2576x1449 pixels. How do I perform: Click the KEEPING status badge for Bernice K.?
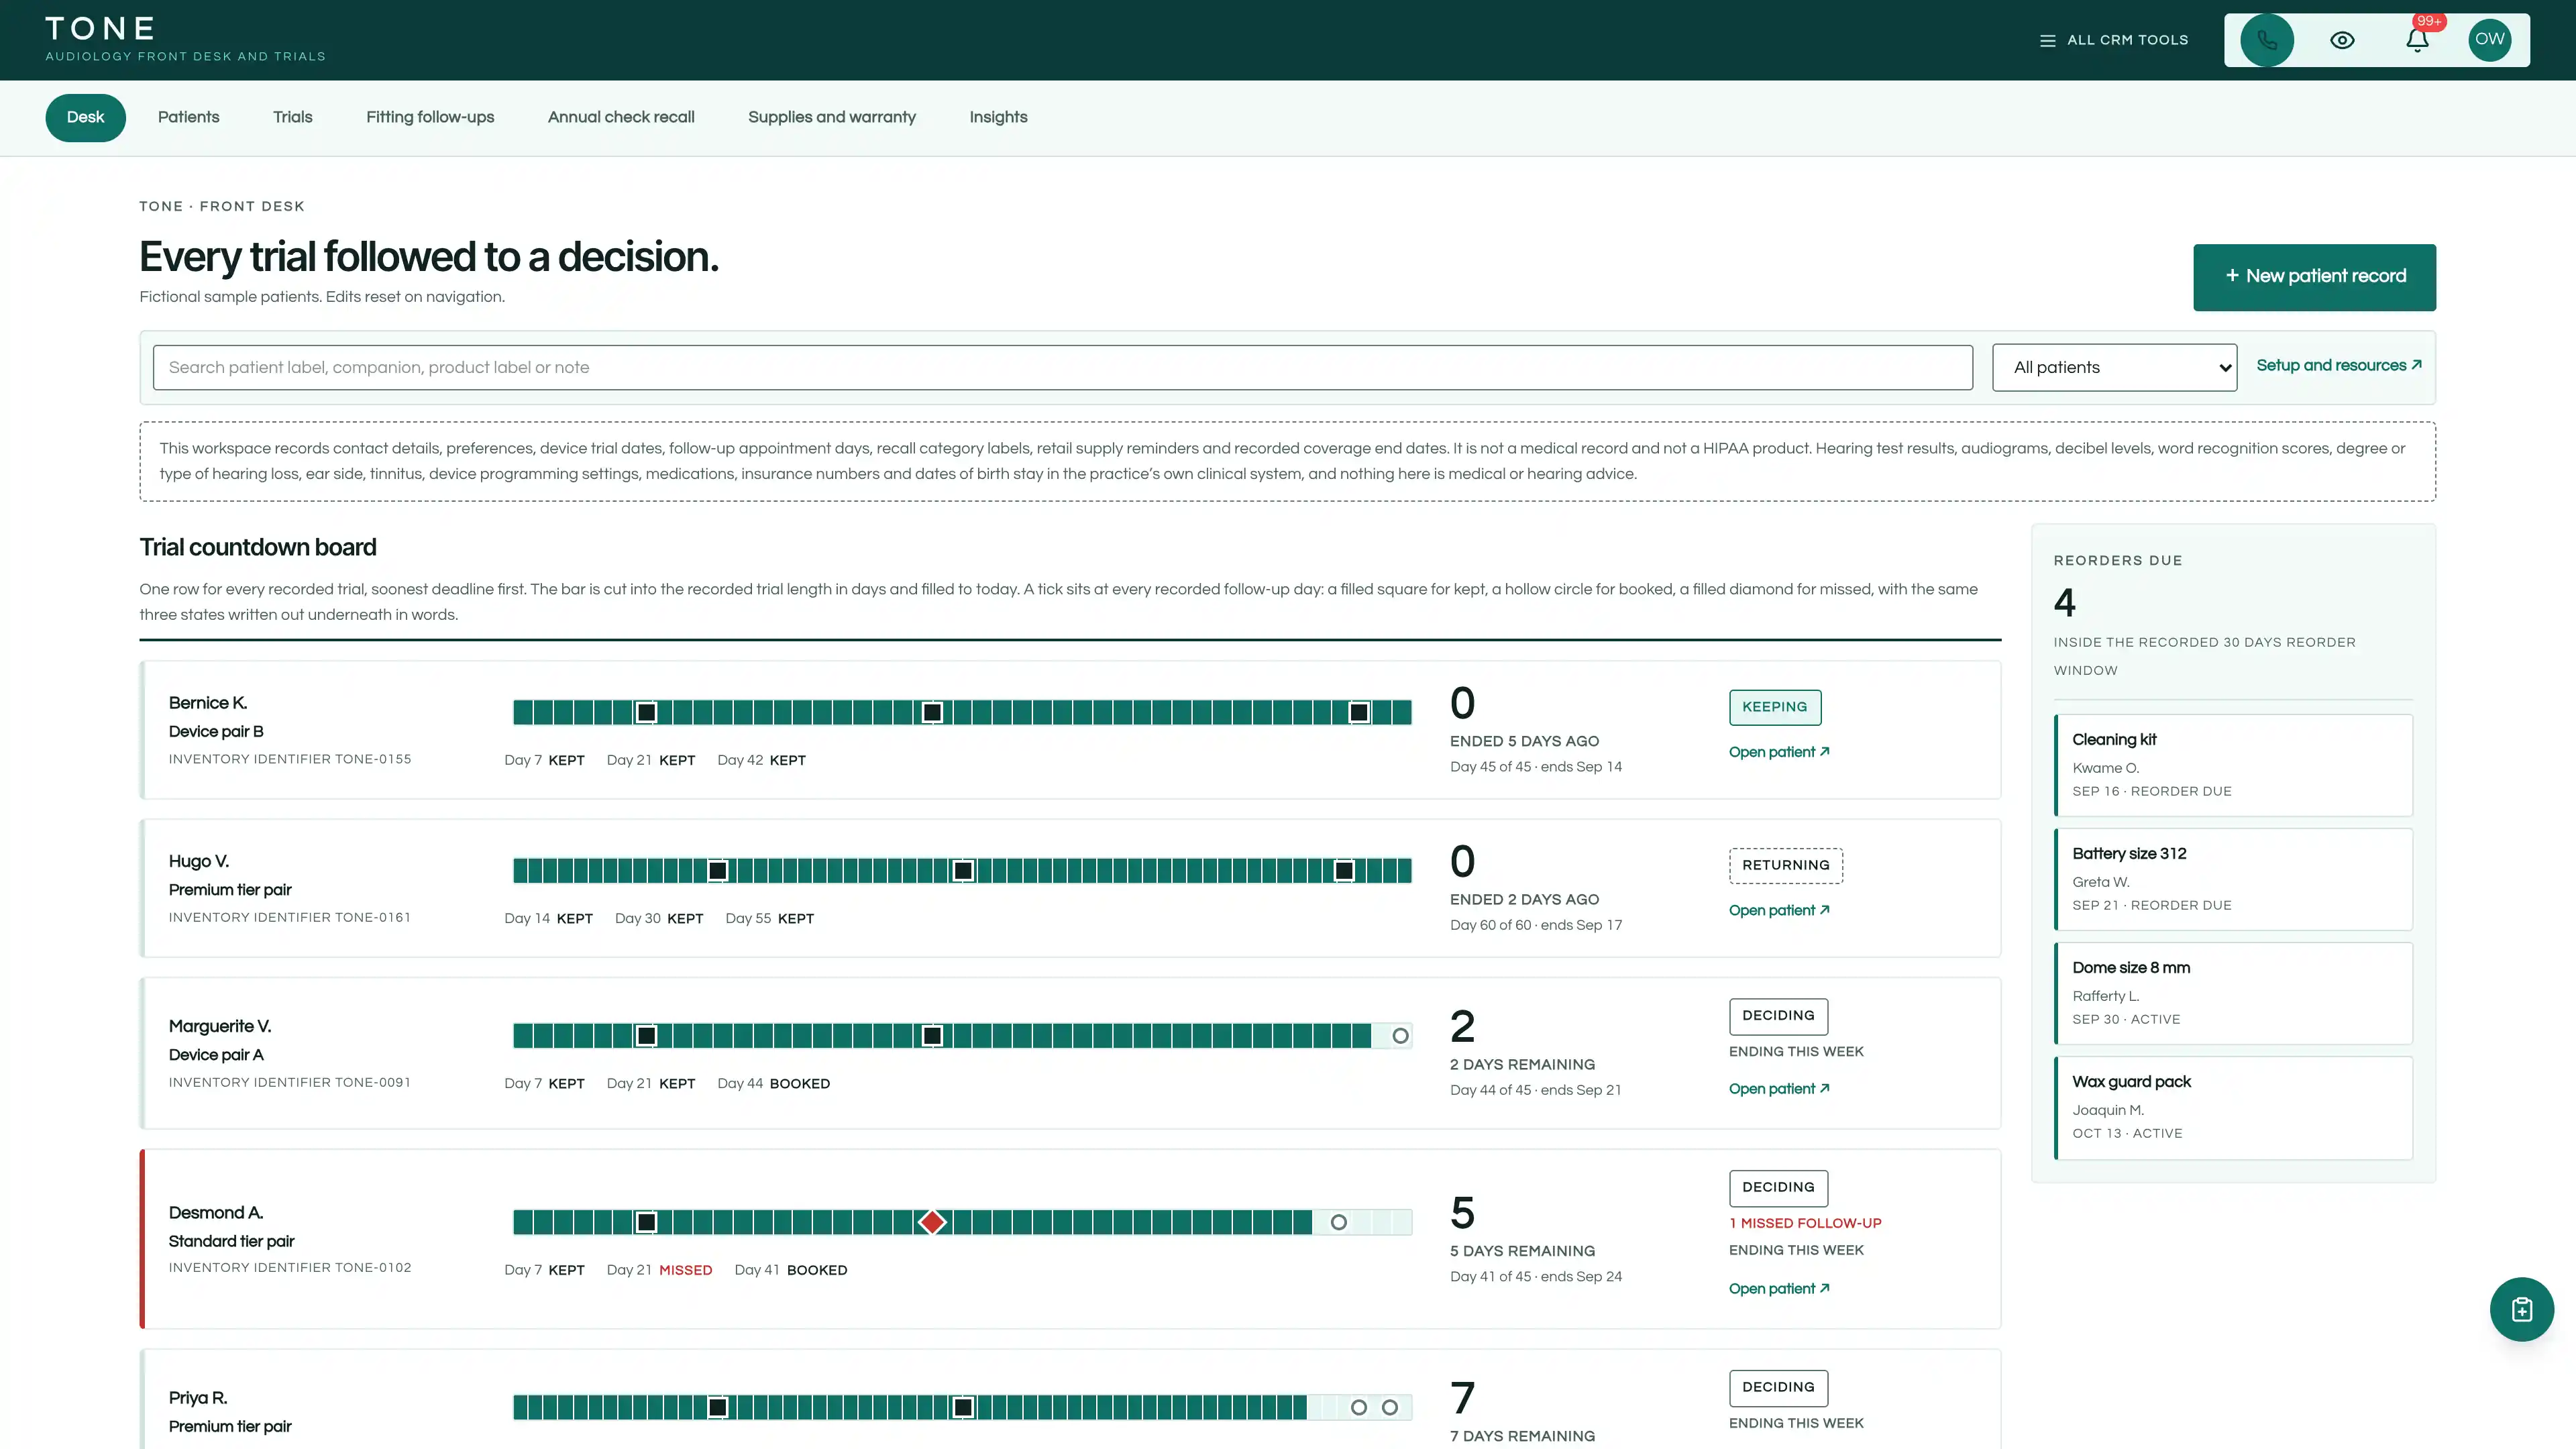(x=1775, y=707)
